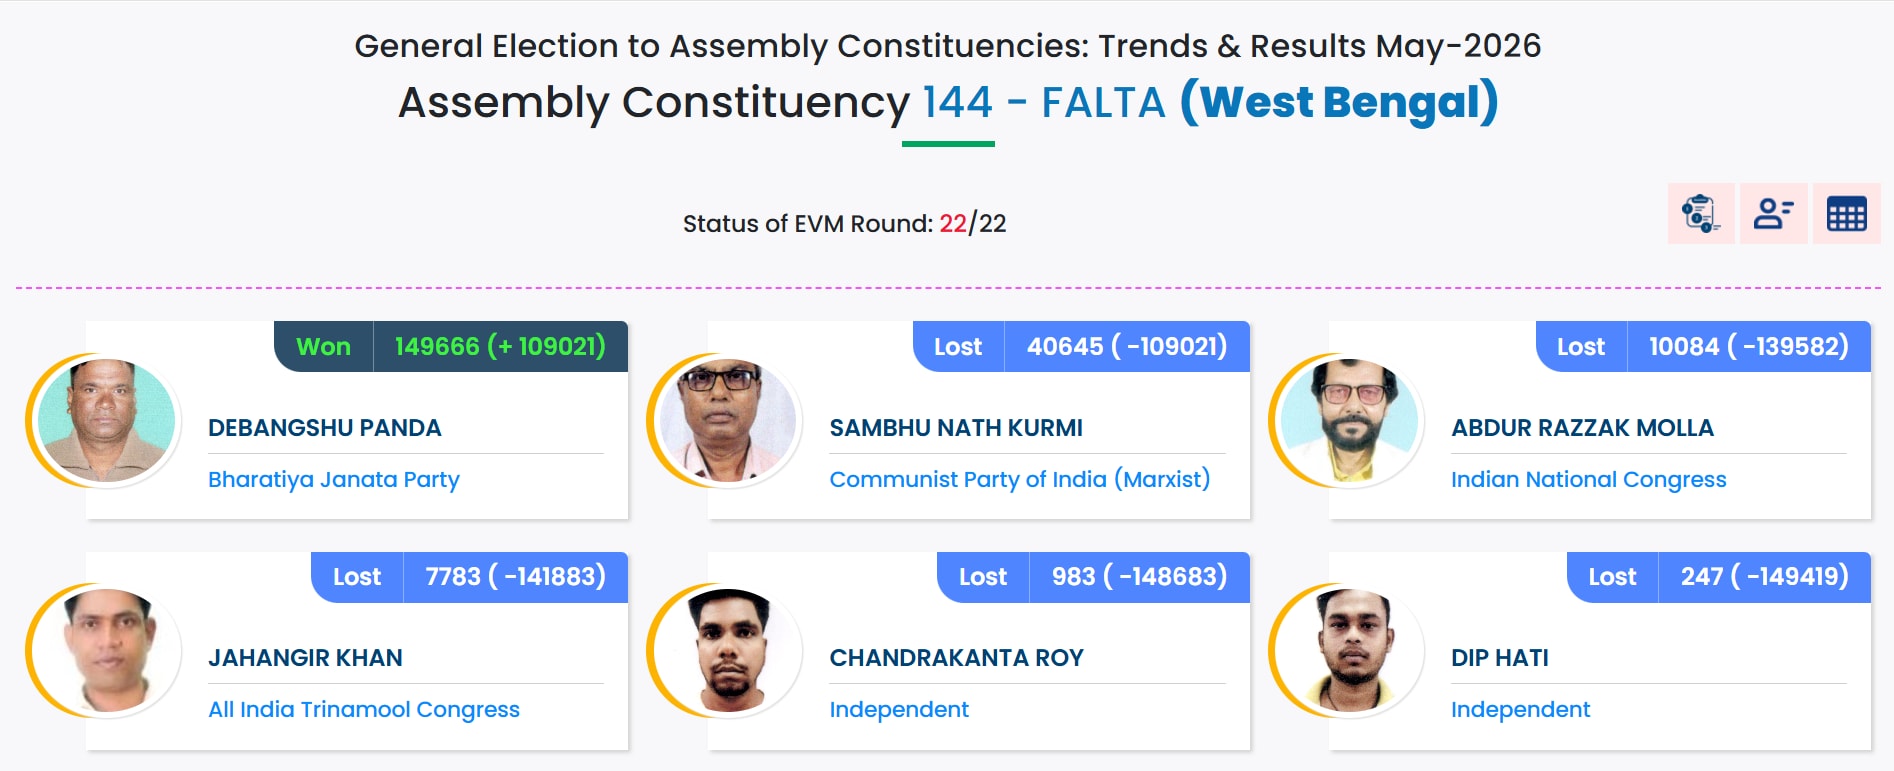This screenshot has height=771, width=1894.
Task: Open Dip Hati's portrait thumbnail
Action: [1351, 651]
